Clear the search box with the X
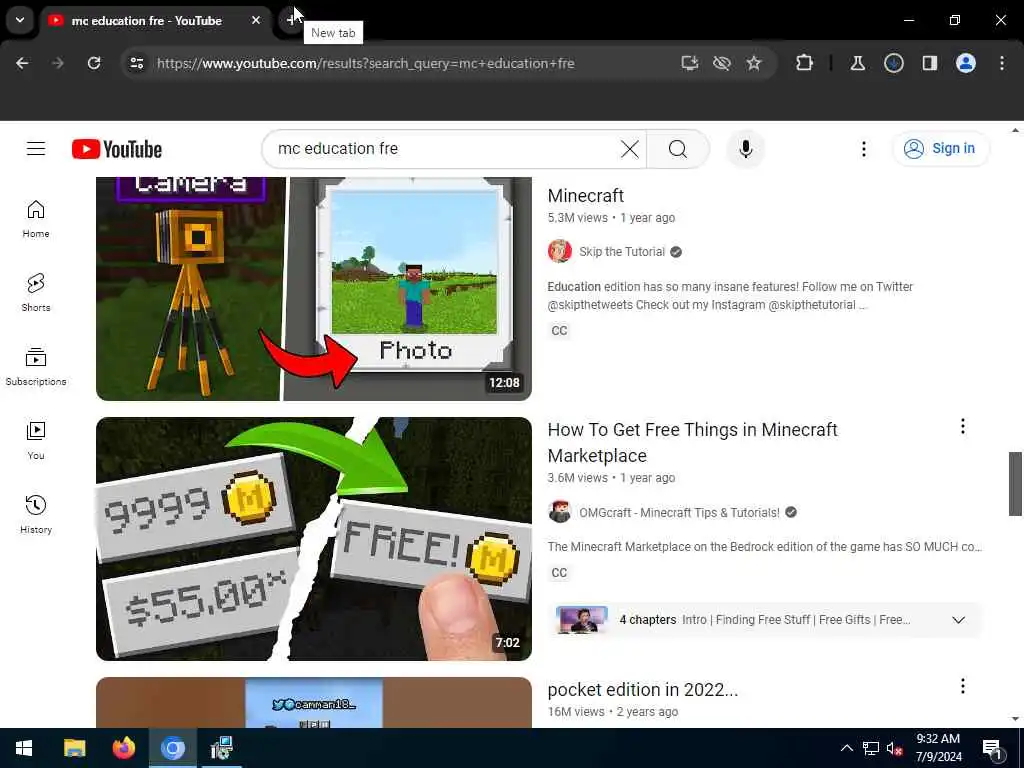This screenshot has height=768, width=1024. click(x=630, y=149)
